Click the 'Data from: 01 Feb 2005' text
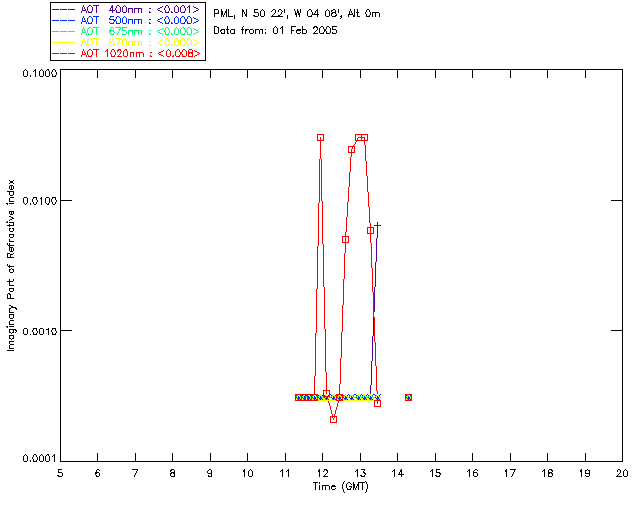 (276, 31)
